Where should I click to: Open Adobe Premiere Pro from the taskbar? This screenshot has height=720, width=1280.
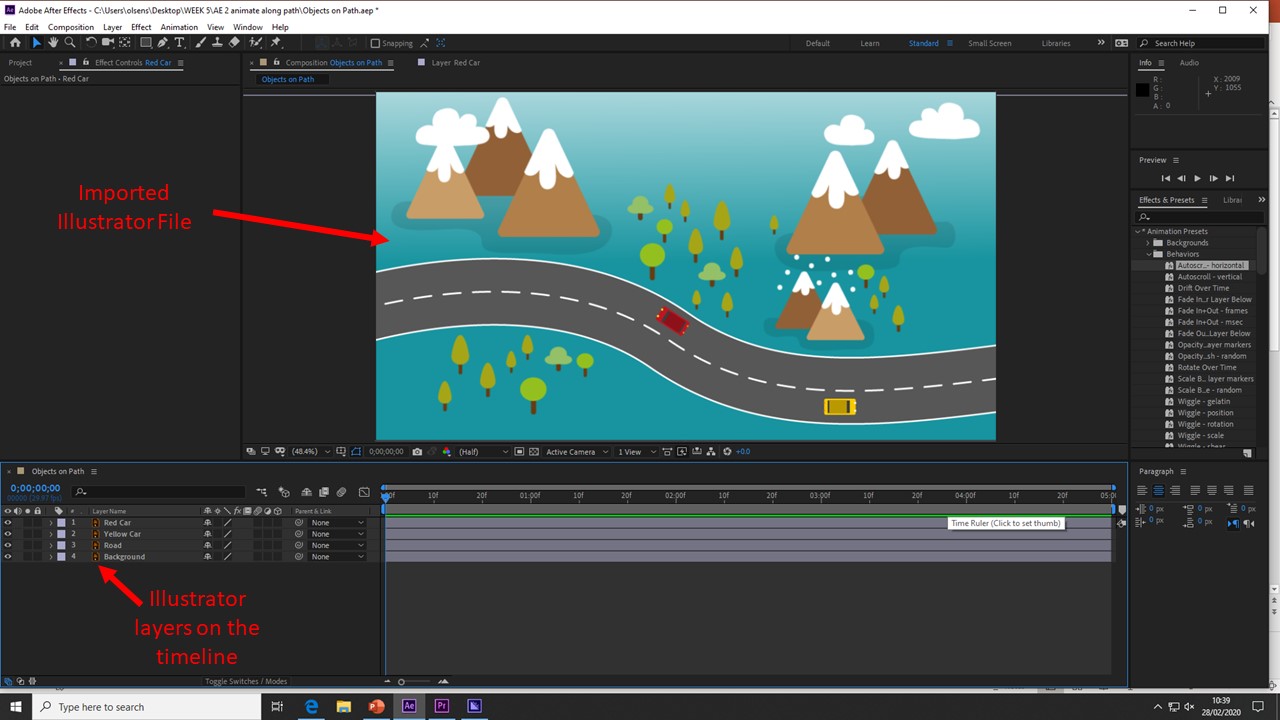[x=441, y=706]
